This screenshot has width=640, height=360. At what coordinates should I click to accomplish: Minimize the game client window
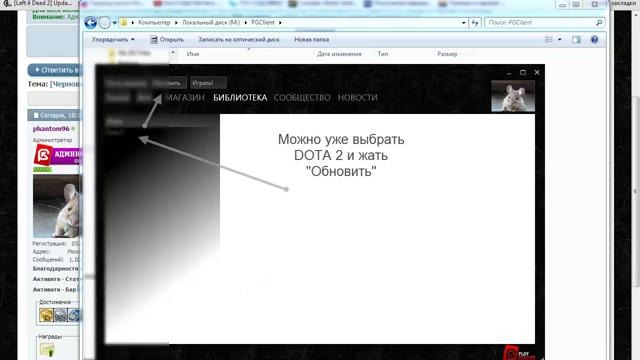509,73
